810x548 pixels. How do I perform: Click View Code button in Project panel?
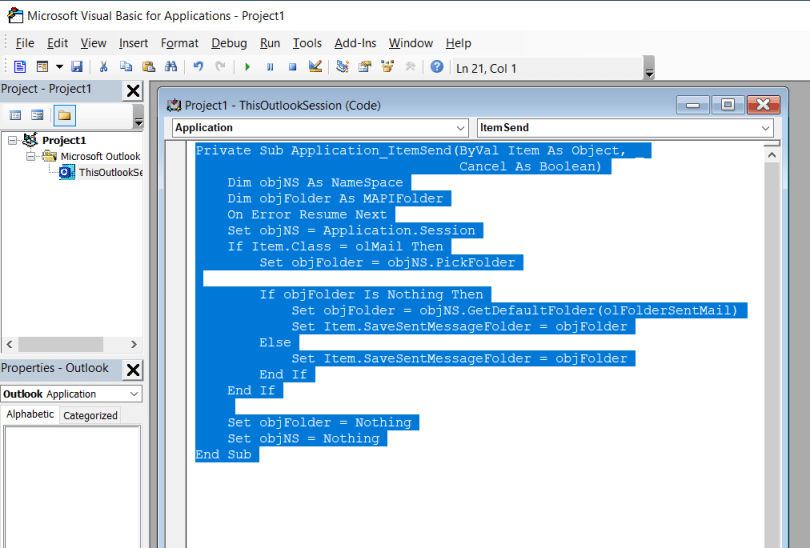(15, 115)
